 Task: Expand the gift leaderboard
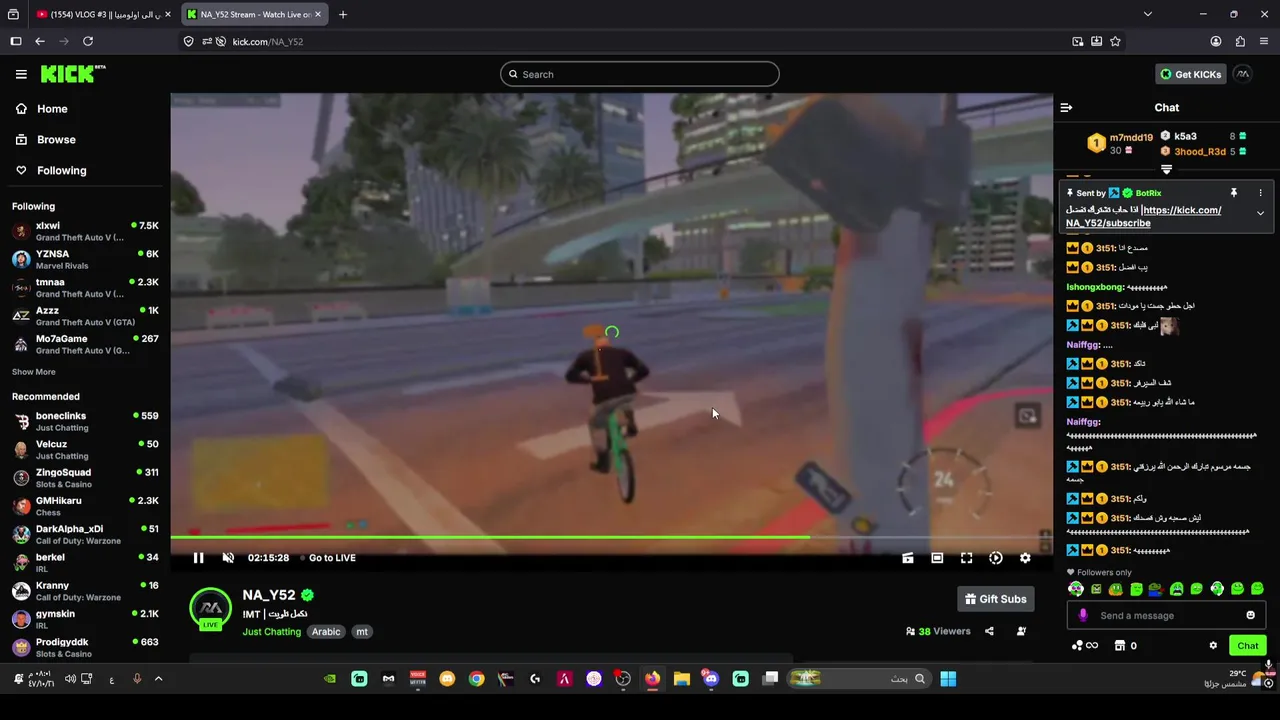click(1166, 169)
